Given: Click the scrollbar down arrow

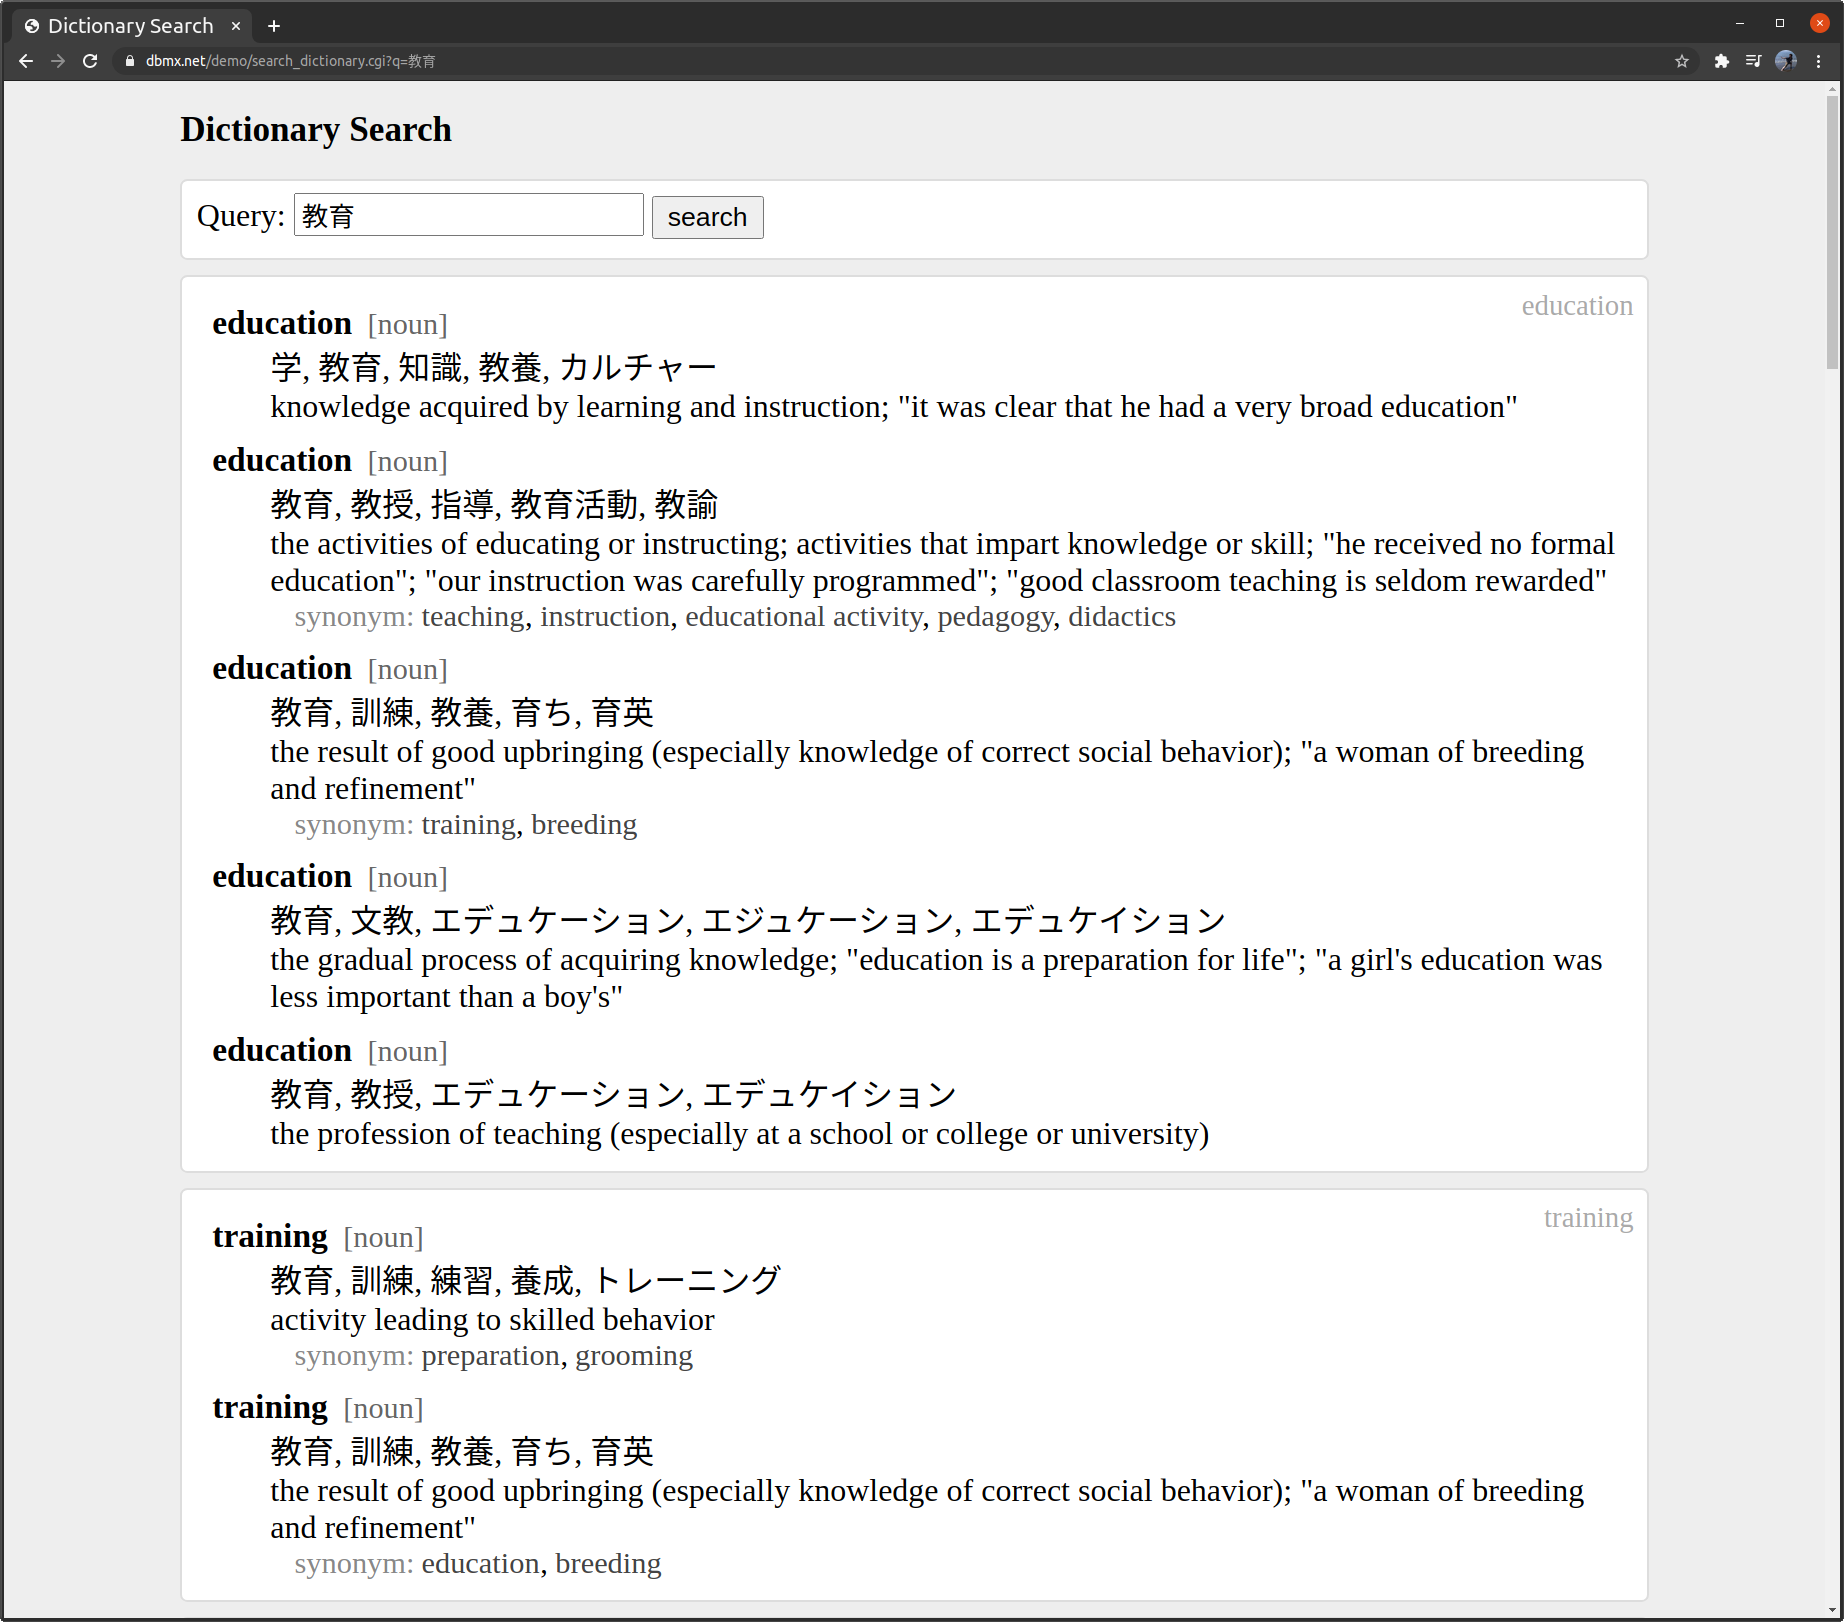Looking at the screenshot, I should point(1832,1611).
